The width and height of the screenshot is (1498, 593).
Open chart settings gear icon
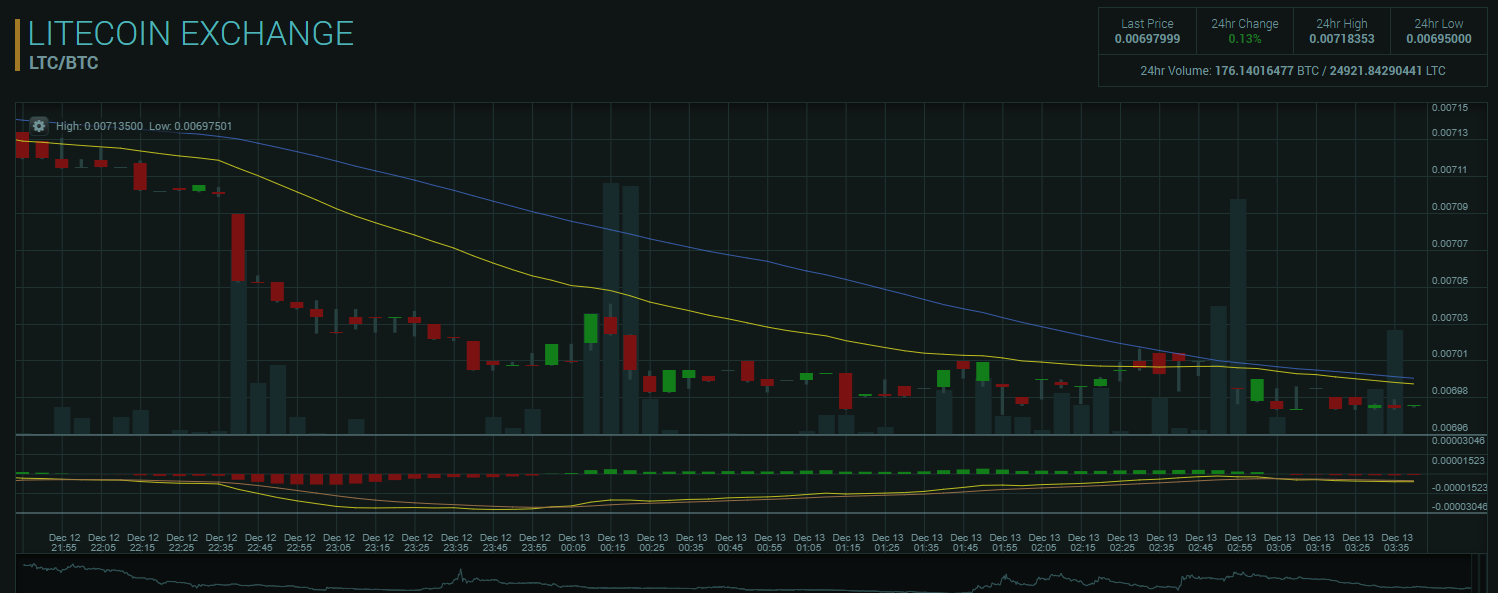pos(39,125)
